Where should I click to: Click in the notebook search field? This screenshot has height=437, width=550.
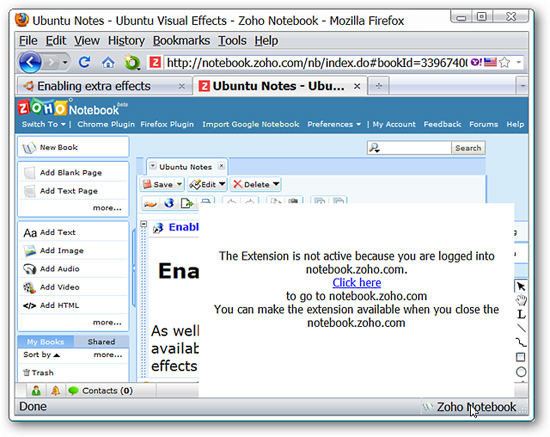pyautogui.click(x=409, y=148)
